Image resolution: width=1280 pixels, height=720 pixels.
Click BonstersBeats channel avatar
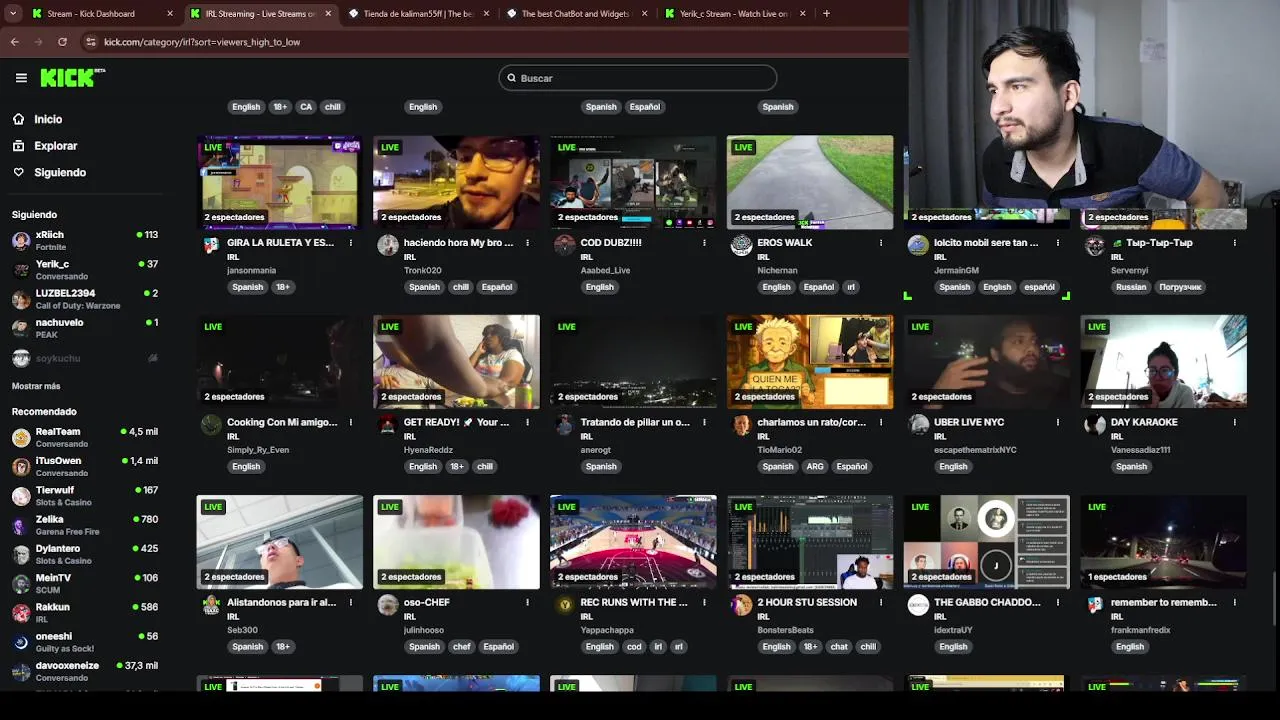tap(741, 605)
